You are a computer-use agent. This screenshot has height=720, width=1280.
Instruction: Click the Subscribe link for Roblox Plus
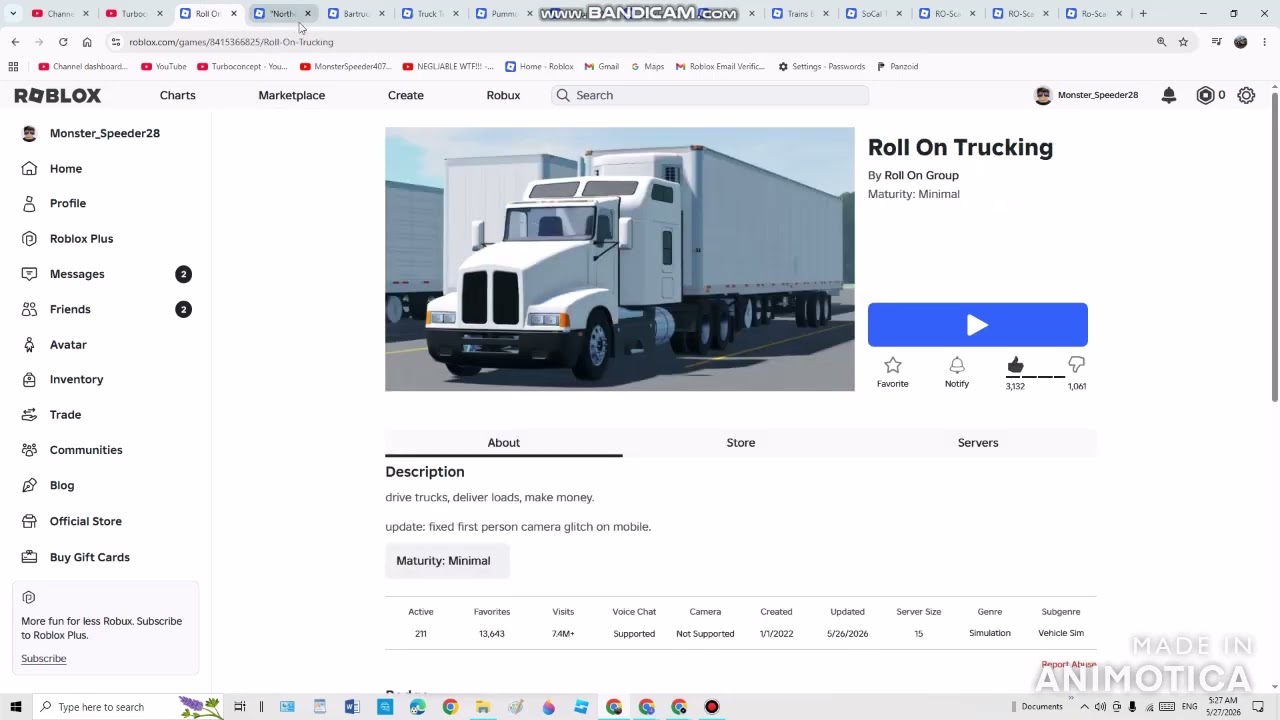click(x=44, y=658)
